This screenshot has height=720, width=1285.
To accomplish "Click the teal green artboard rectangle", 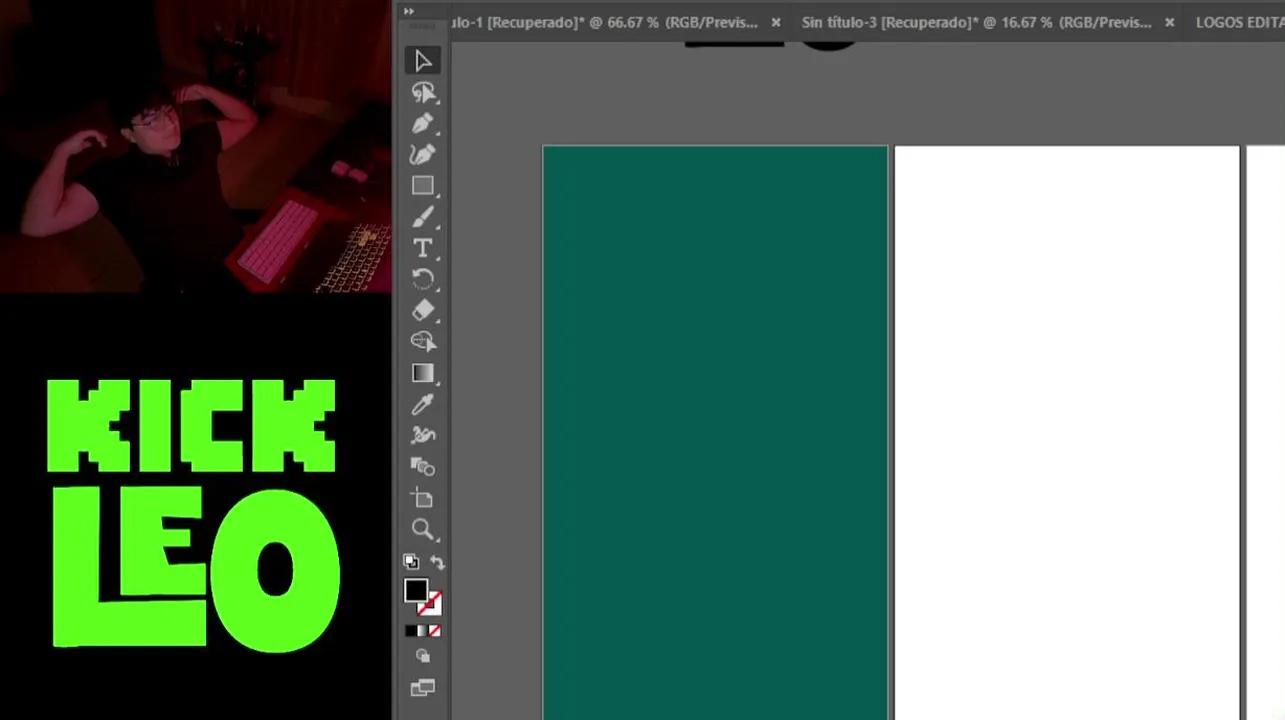I will pyautogui.click(x=715, y=432).
